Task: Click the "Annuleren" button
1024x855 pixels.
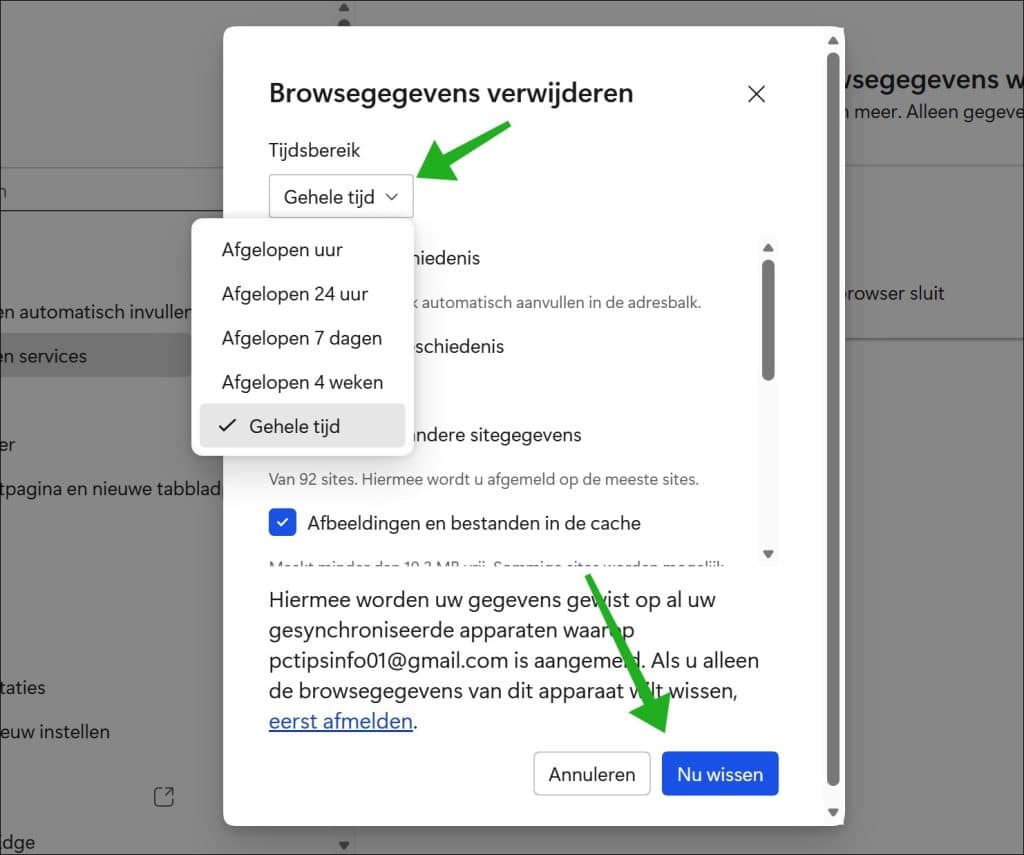Action: (591, 773)
